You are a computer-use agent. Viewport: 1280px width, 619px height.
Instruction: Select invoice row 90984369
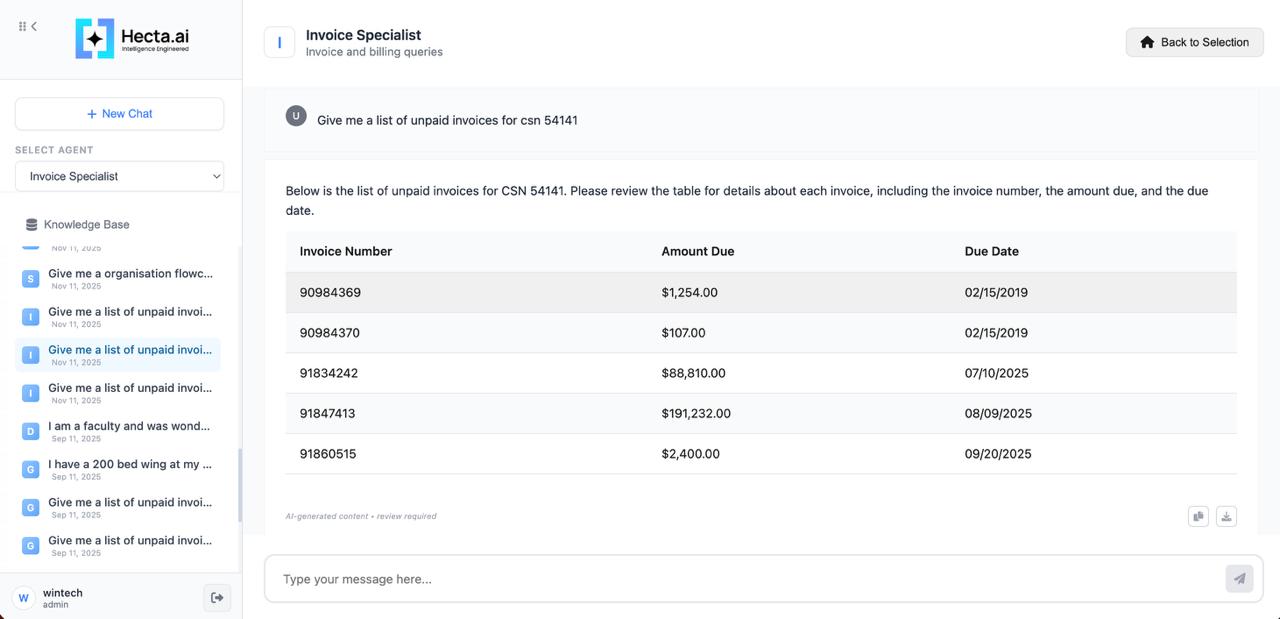pyautogui.click(x=760, y=293)
